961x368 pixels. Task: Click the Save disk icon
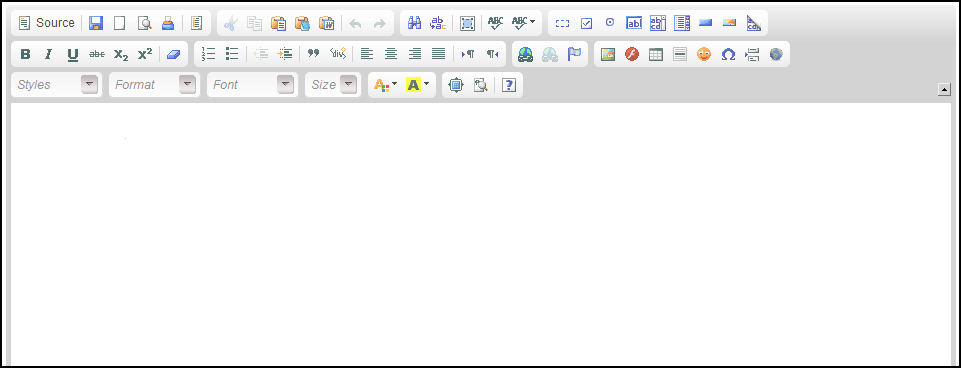(96, 23)
